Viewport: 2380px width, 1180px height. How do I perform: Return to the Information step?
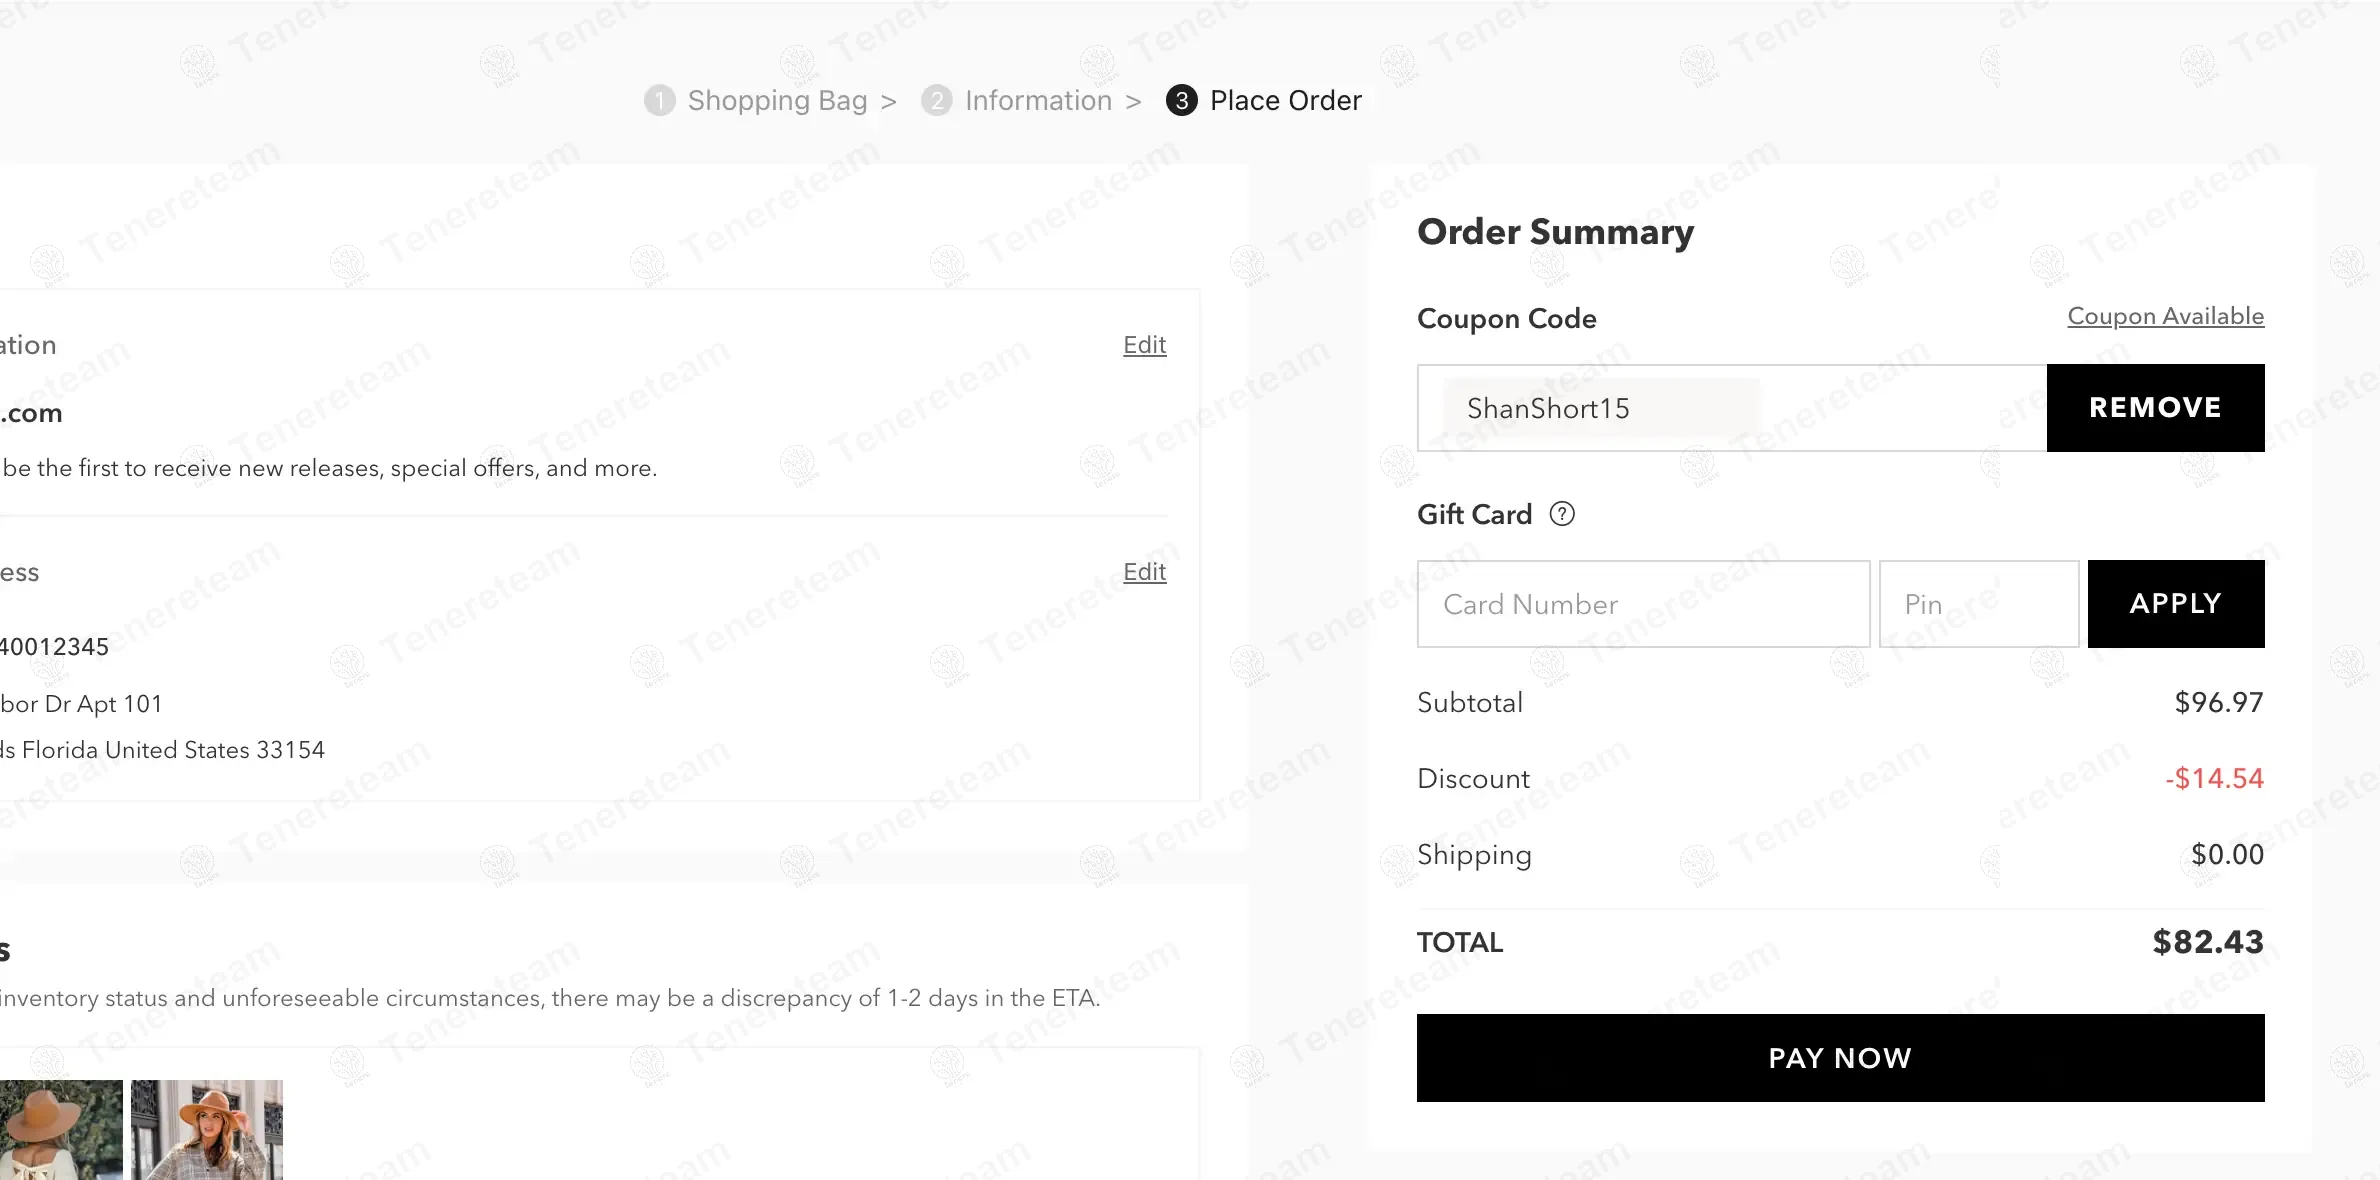pos(1038,101)
